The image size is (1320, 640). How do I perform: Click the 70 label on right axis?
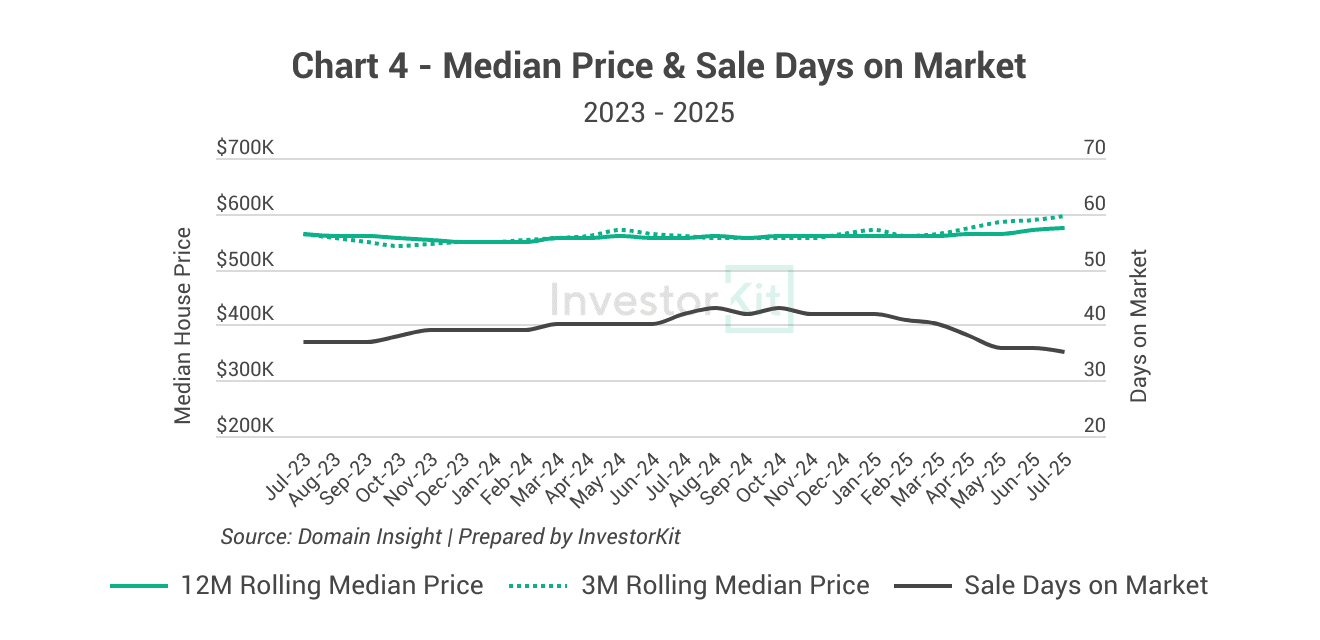tap(1095, 148)
